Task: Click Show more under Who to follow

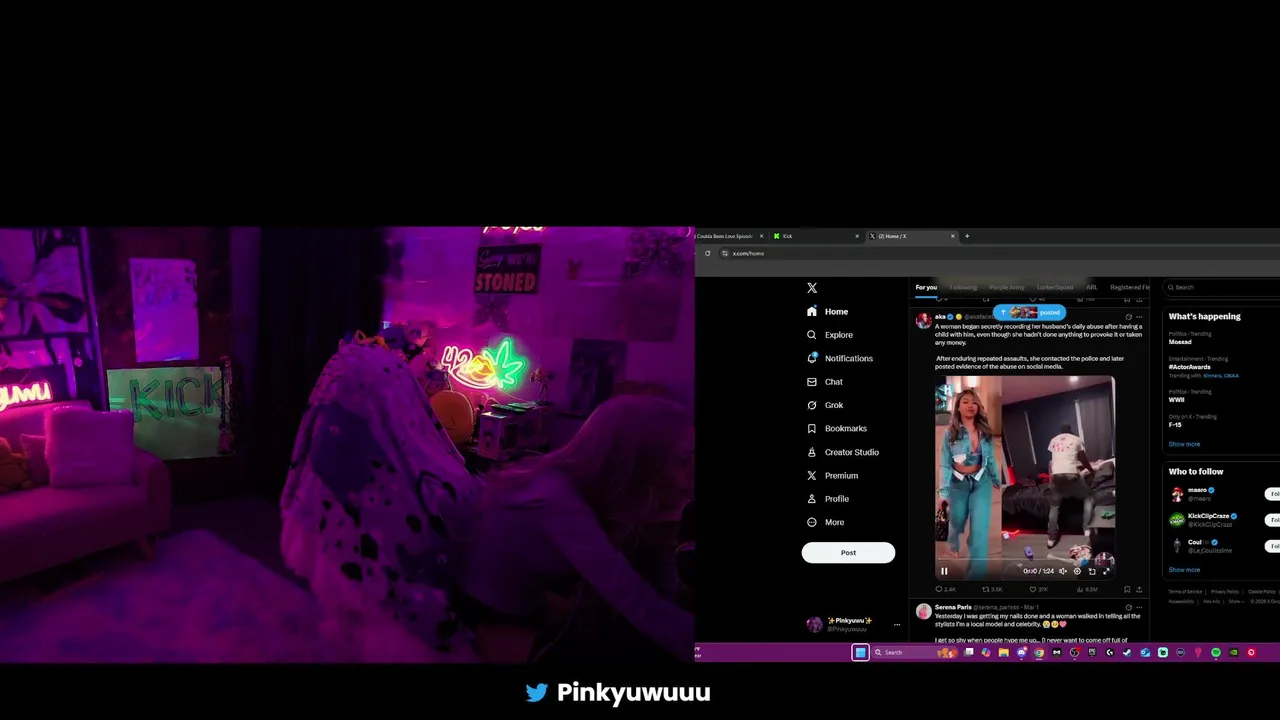Action: click(1184, 570)
